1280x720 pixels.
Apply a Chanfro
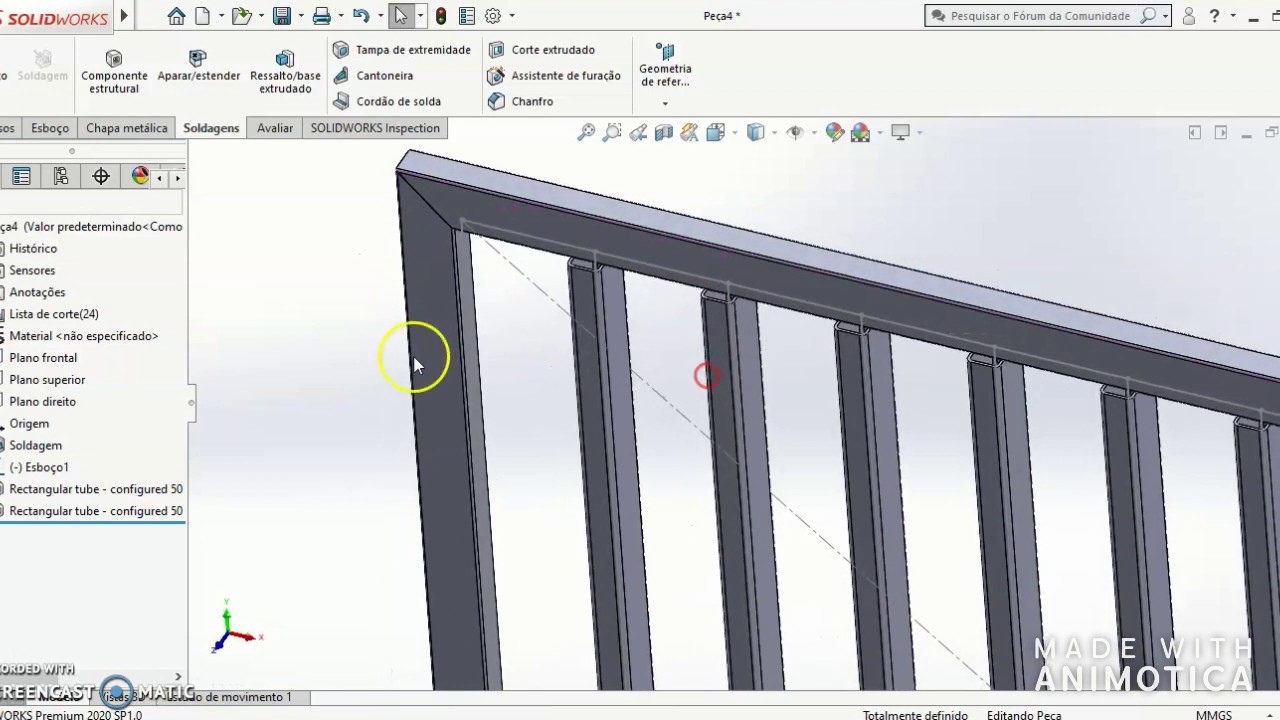pos(520,101)
